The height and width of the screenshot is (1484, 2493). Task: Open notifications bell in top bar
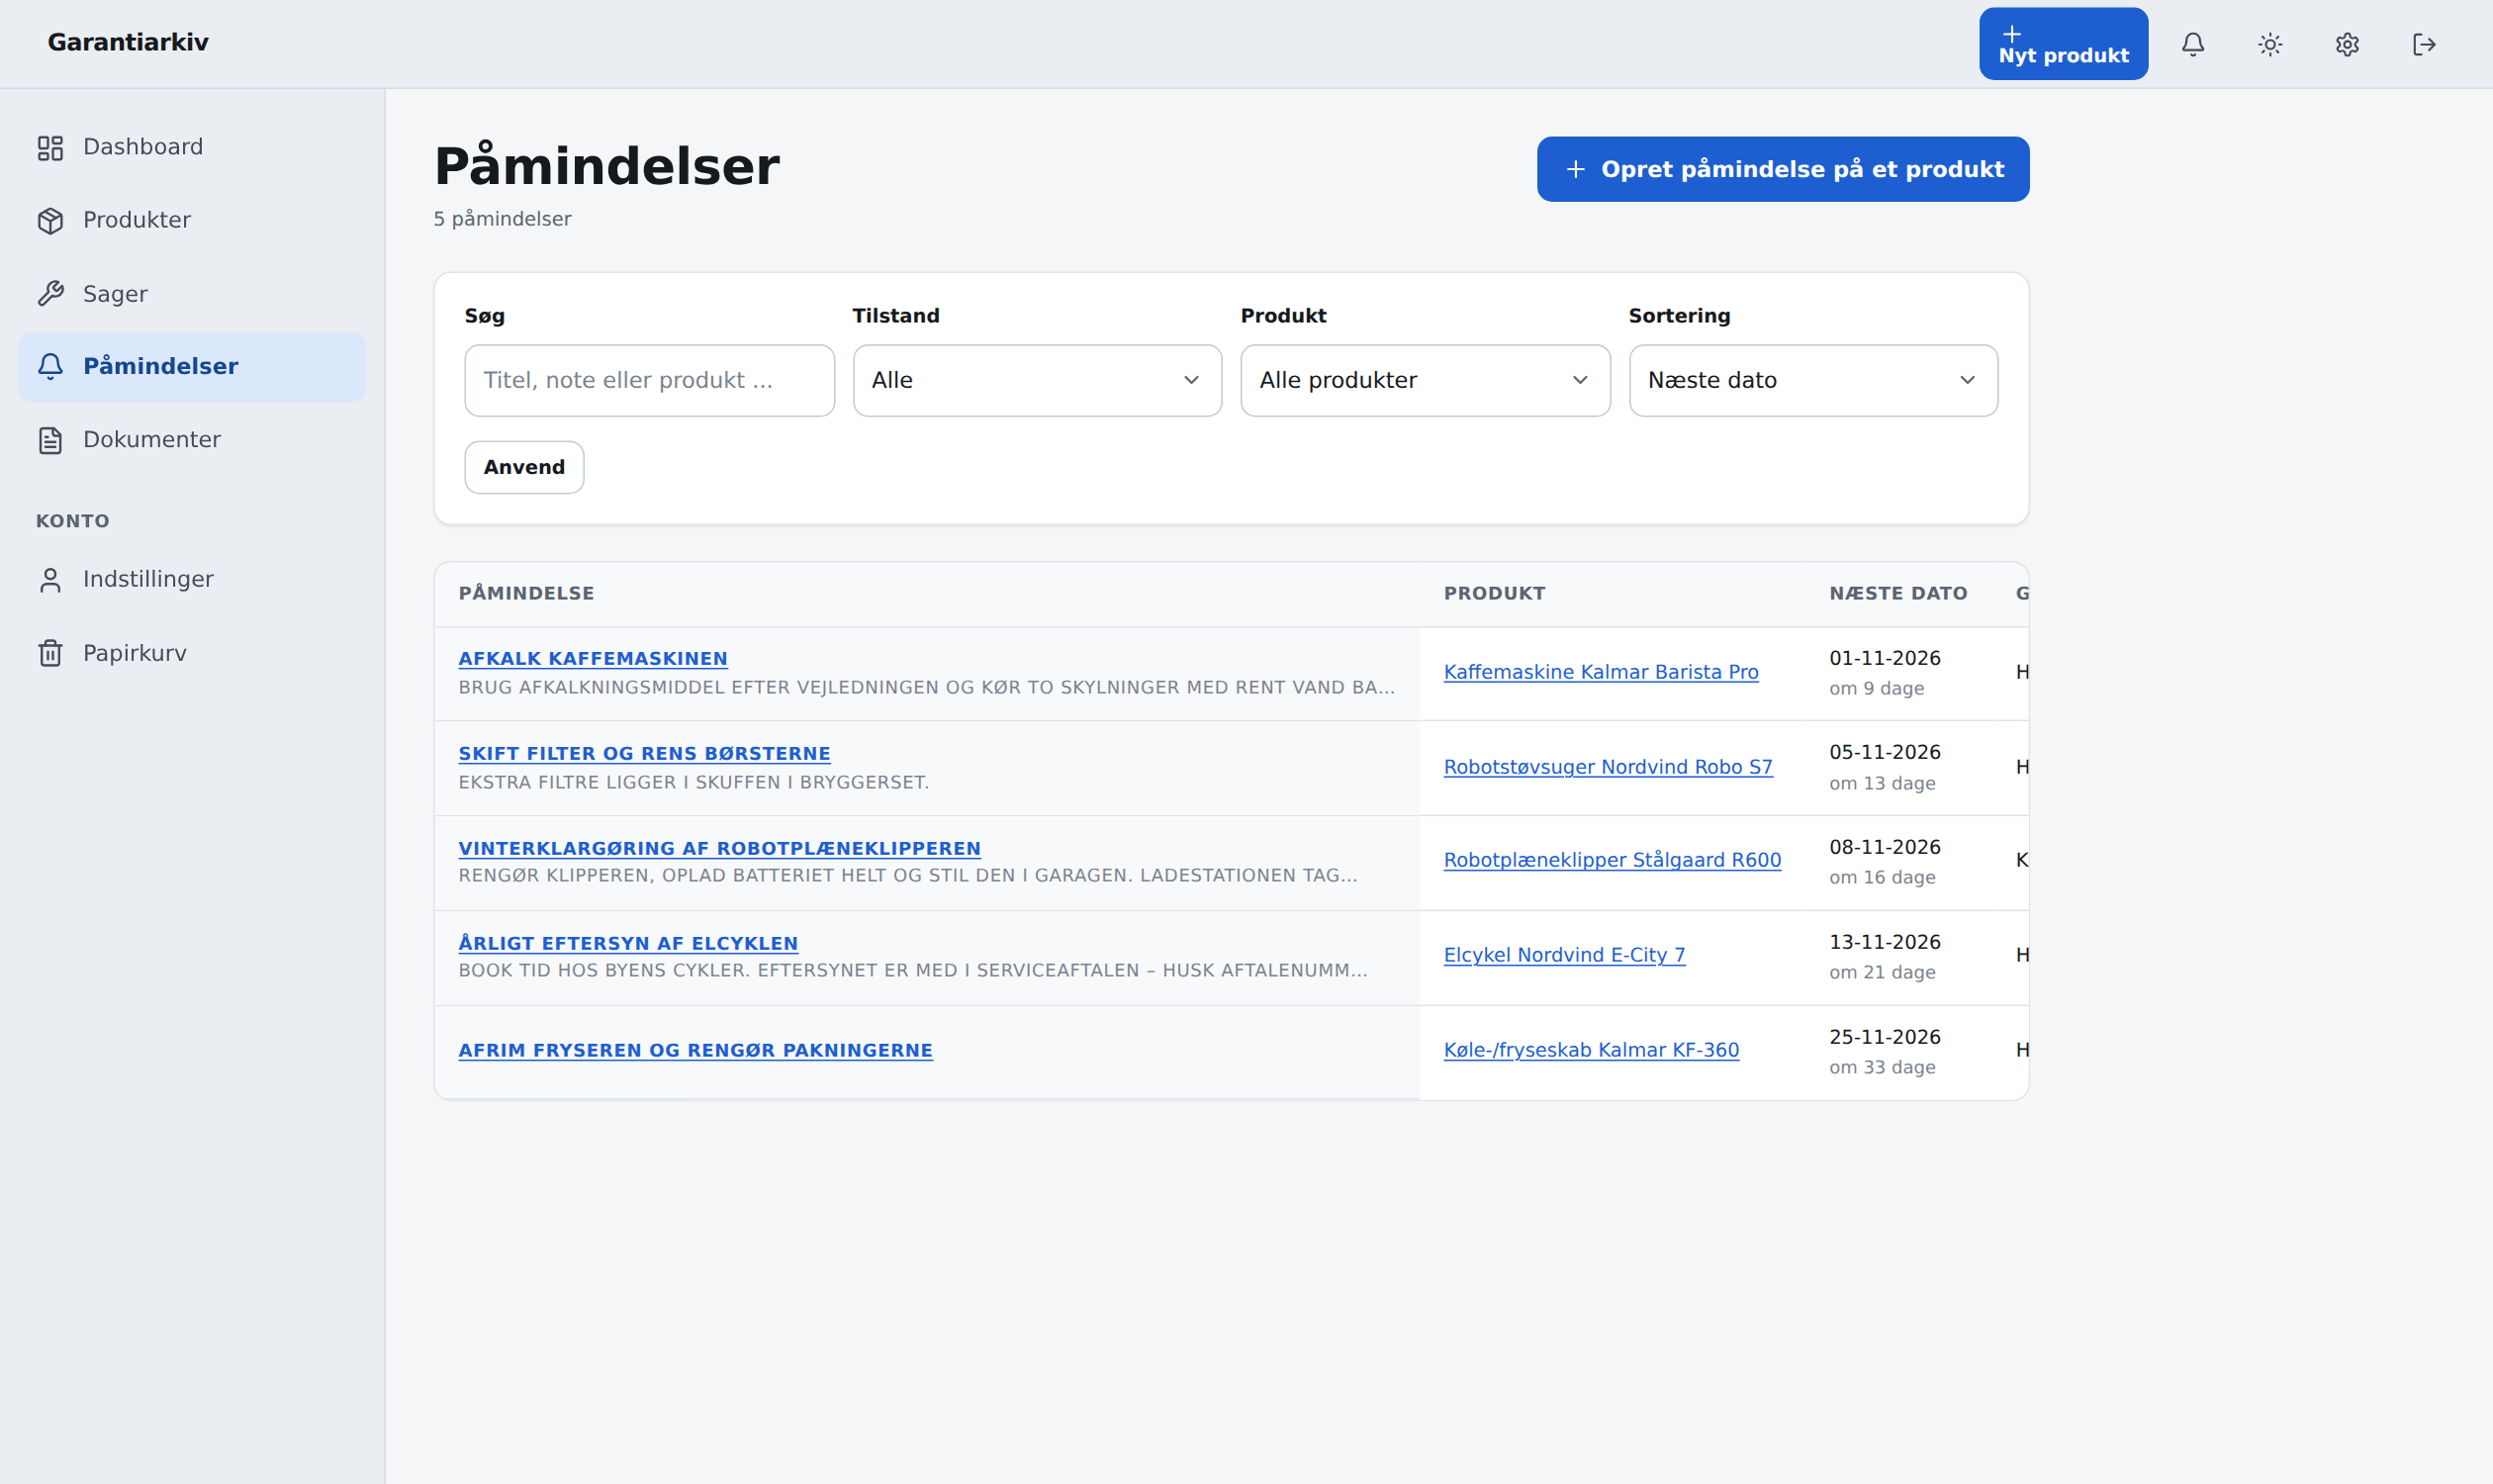tap(2192, 44)
